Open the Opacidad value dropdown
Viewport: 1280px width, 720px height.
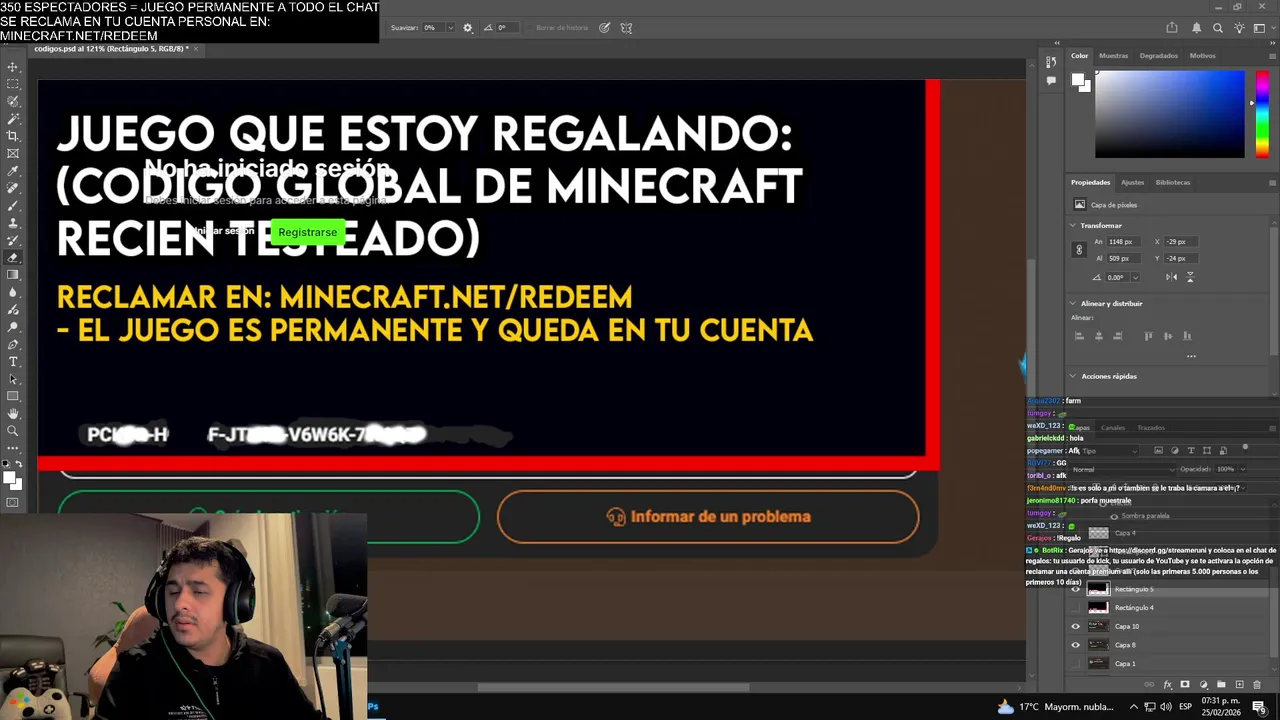1241,469
